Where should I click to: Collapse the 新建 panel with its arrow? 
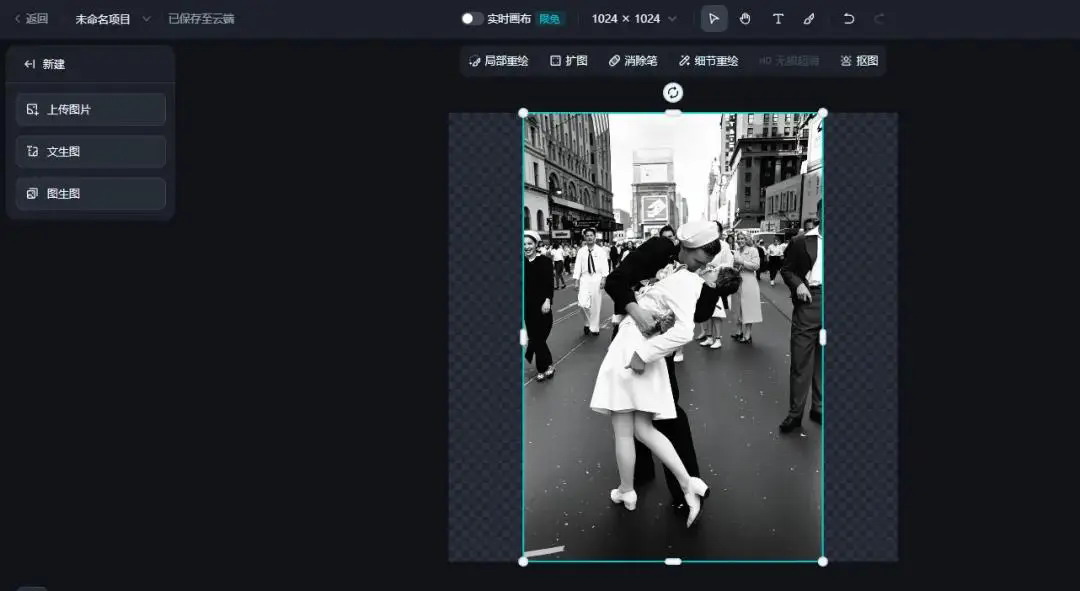pyautogui.click(x=30, y=64)
